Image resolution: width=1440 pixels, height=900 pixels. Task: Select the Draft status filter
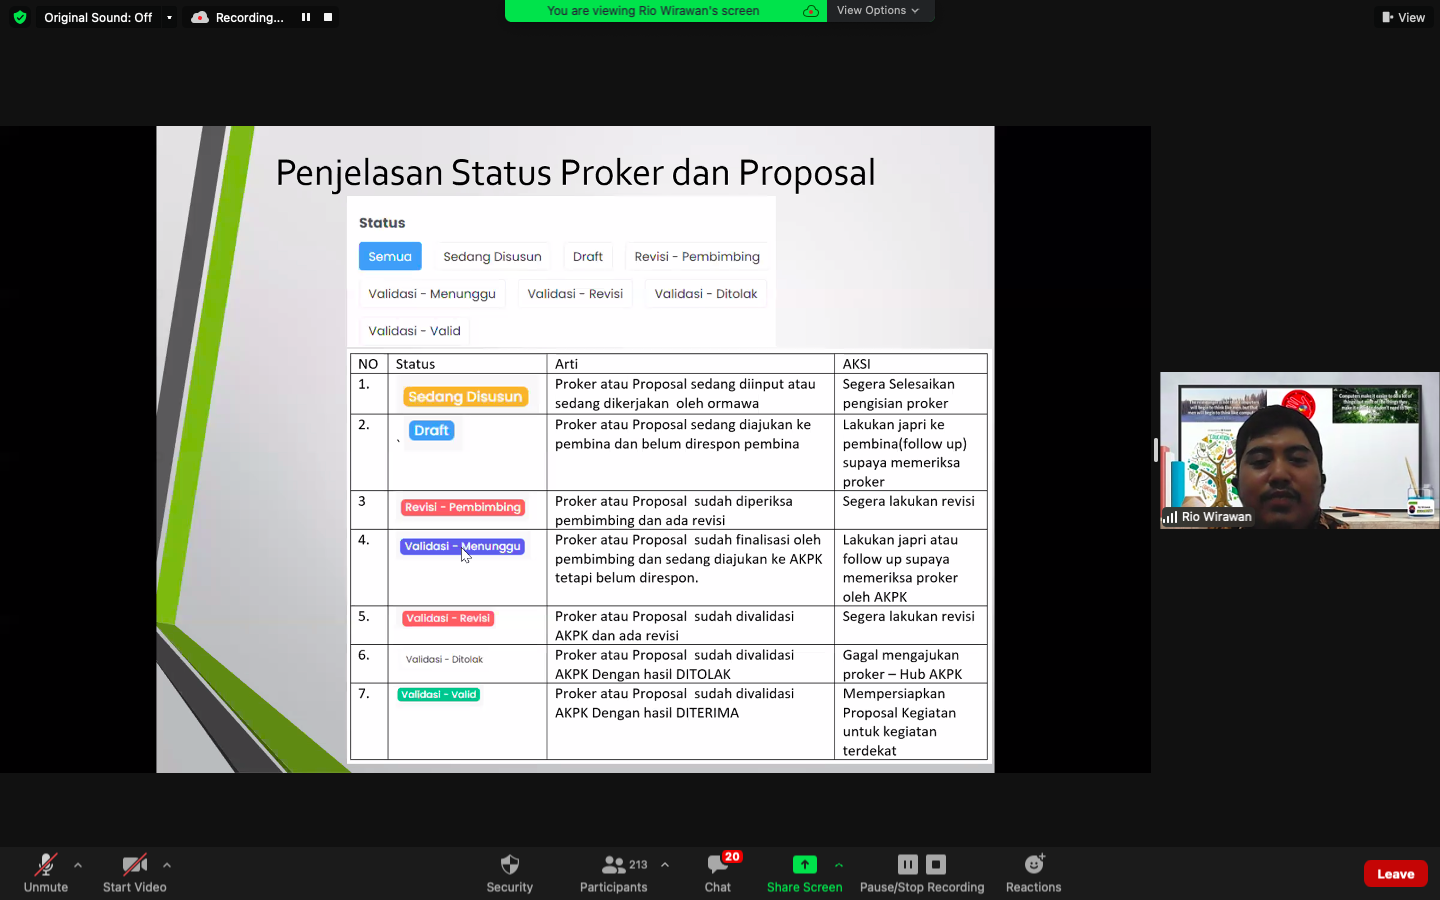[588, 256]
